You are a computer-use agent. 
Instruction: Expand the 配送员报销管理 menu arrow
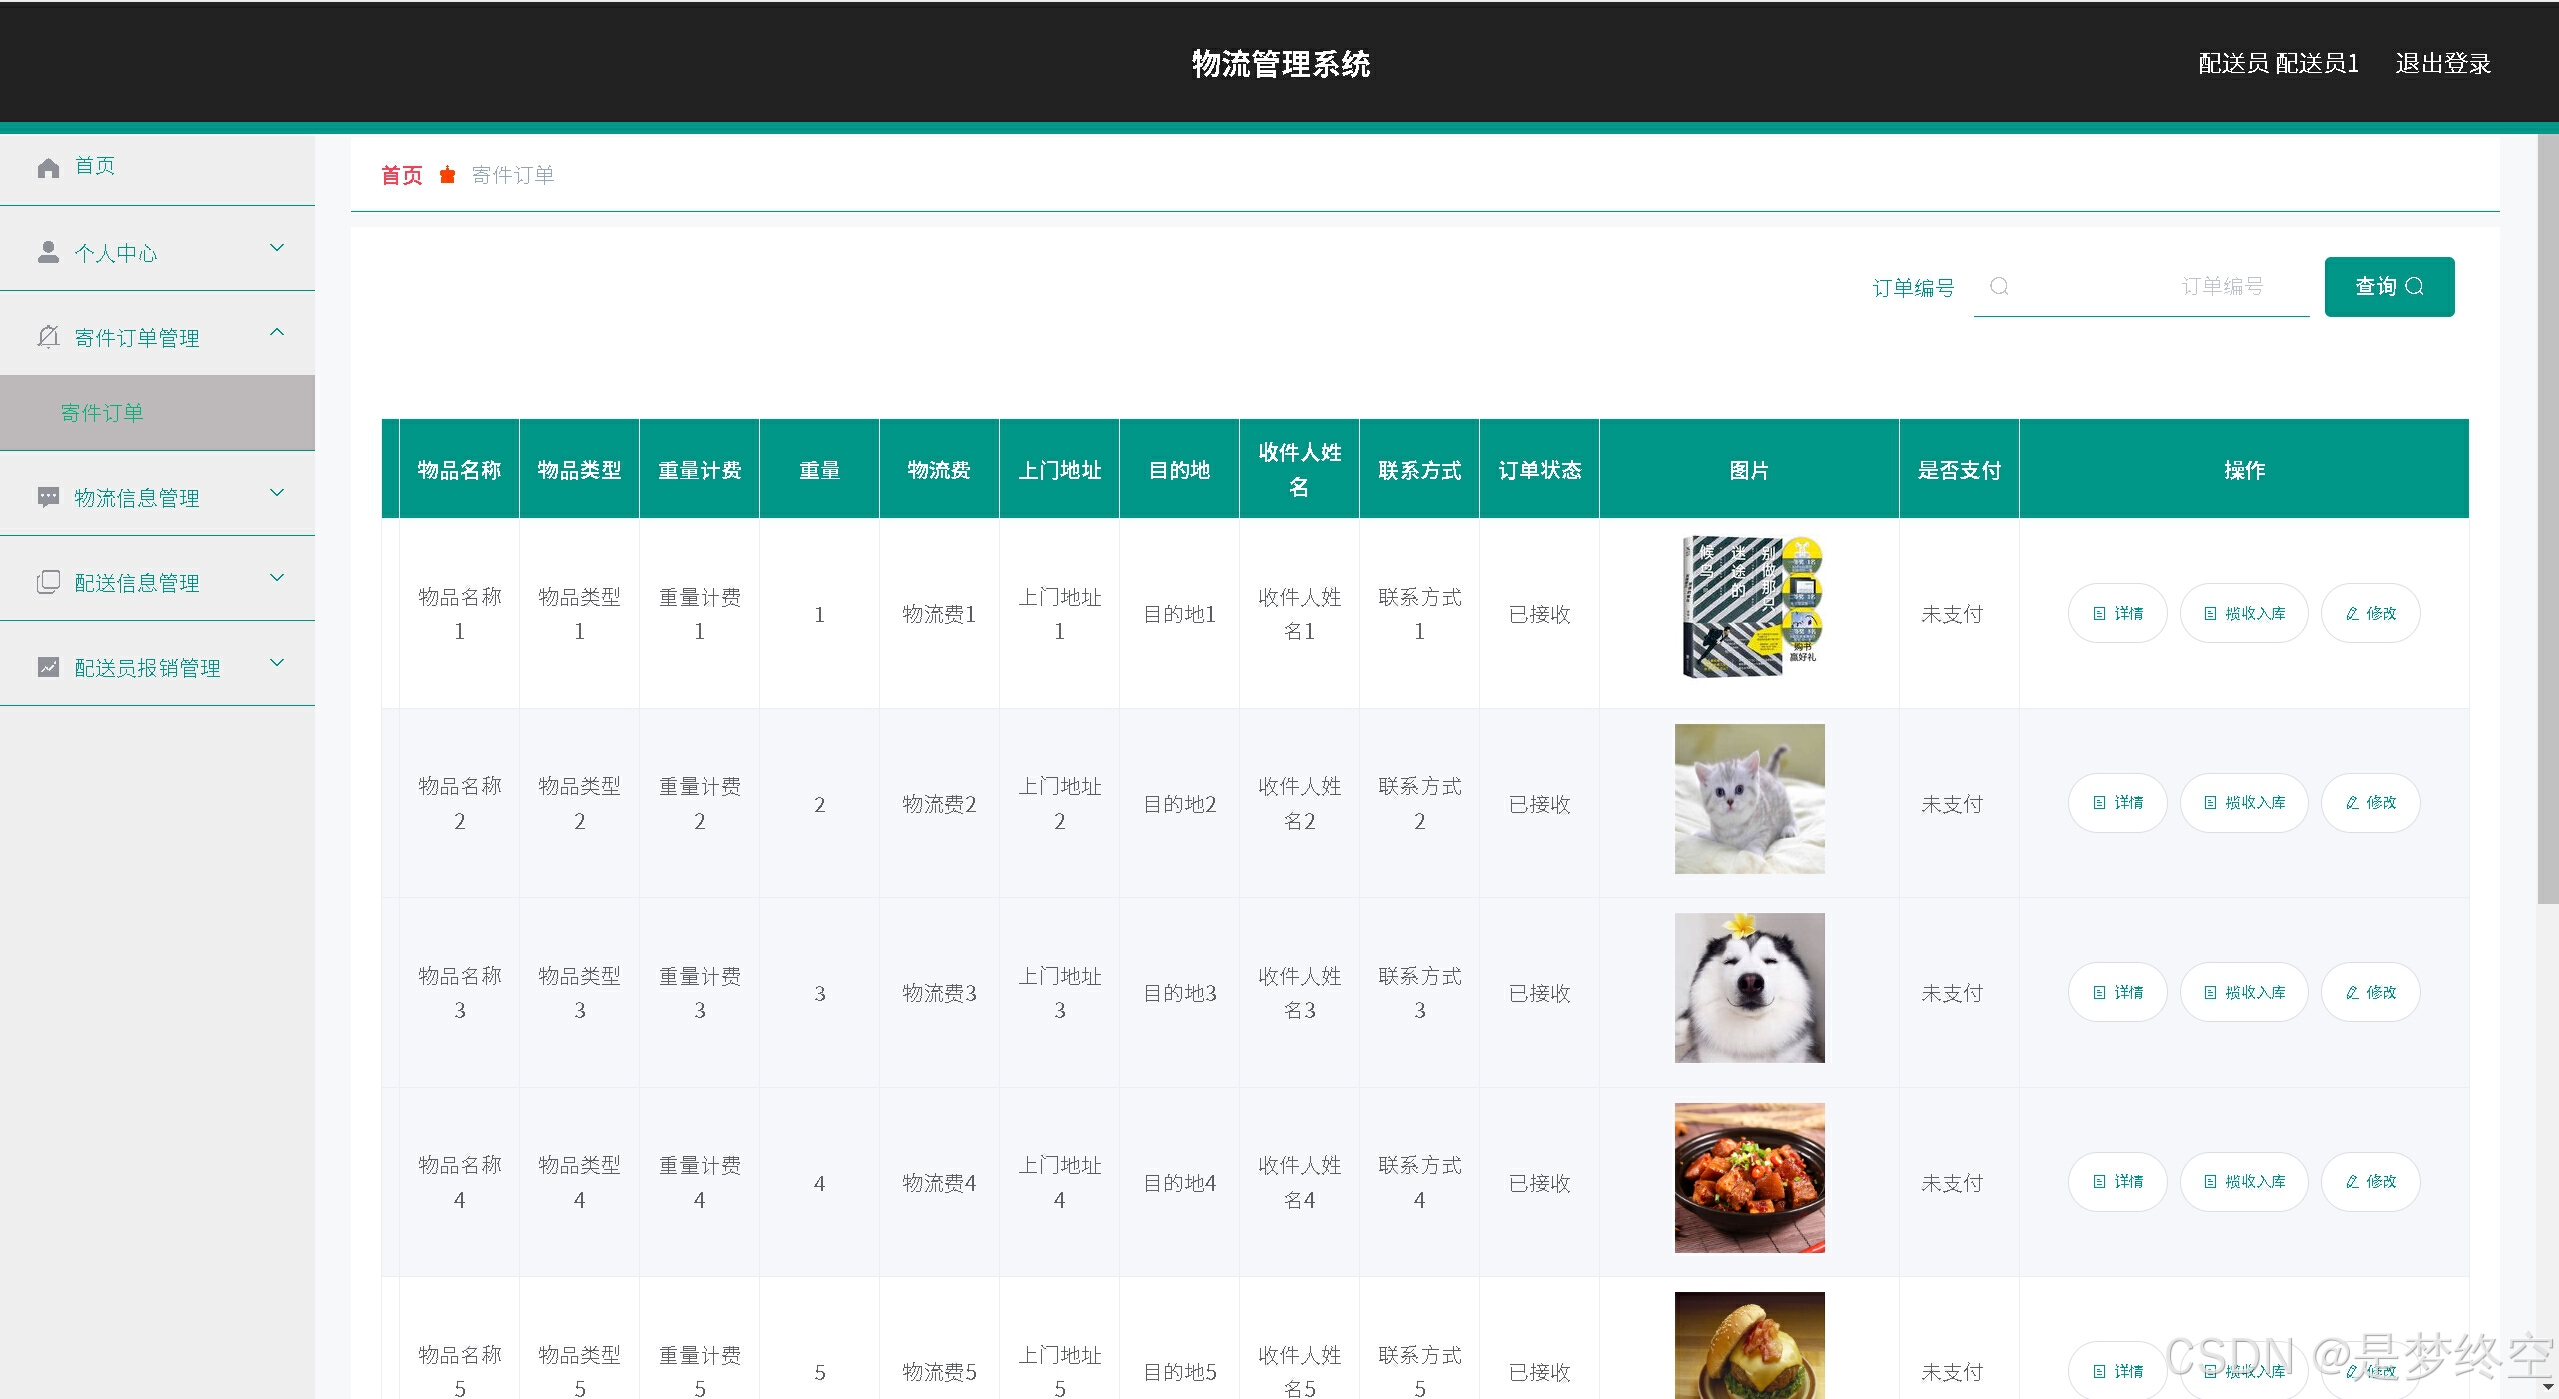pyautogui.click(x=277, y=663)
